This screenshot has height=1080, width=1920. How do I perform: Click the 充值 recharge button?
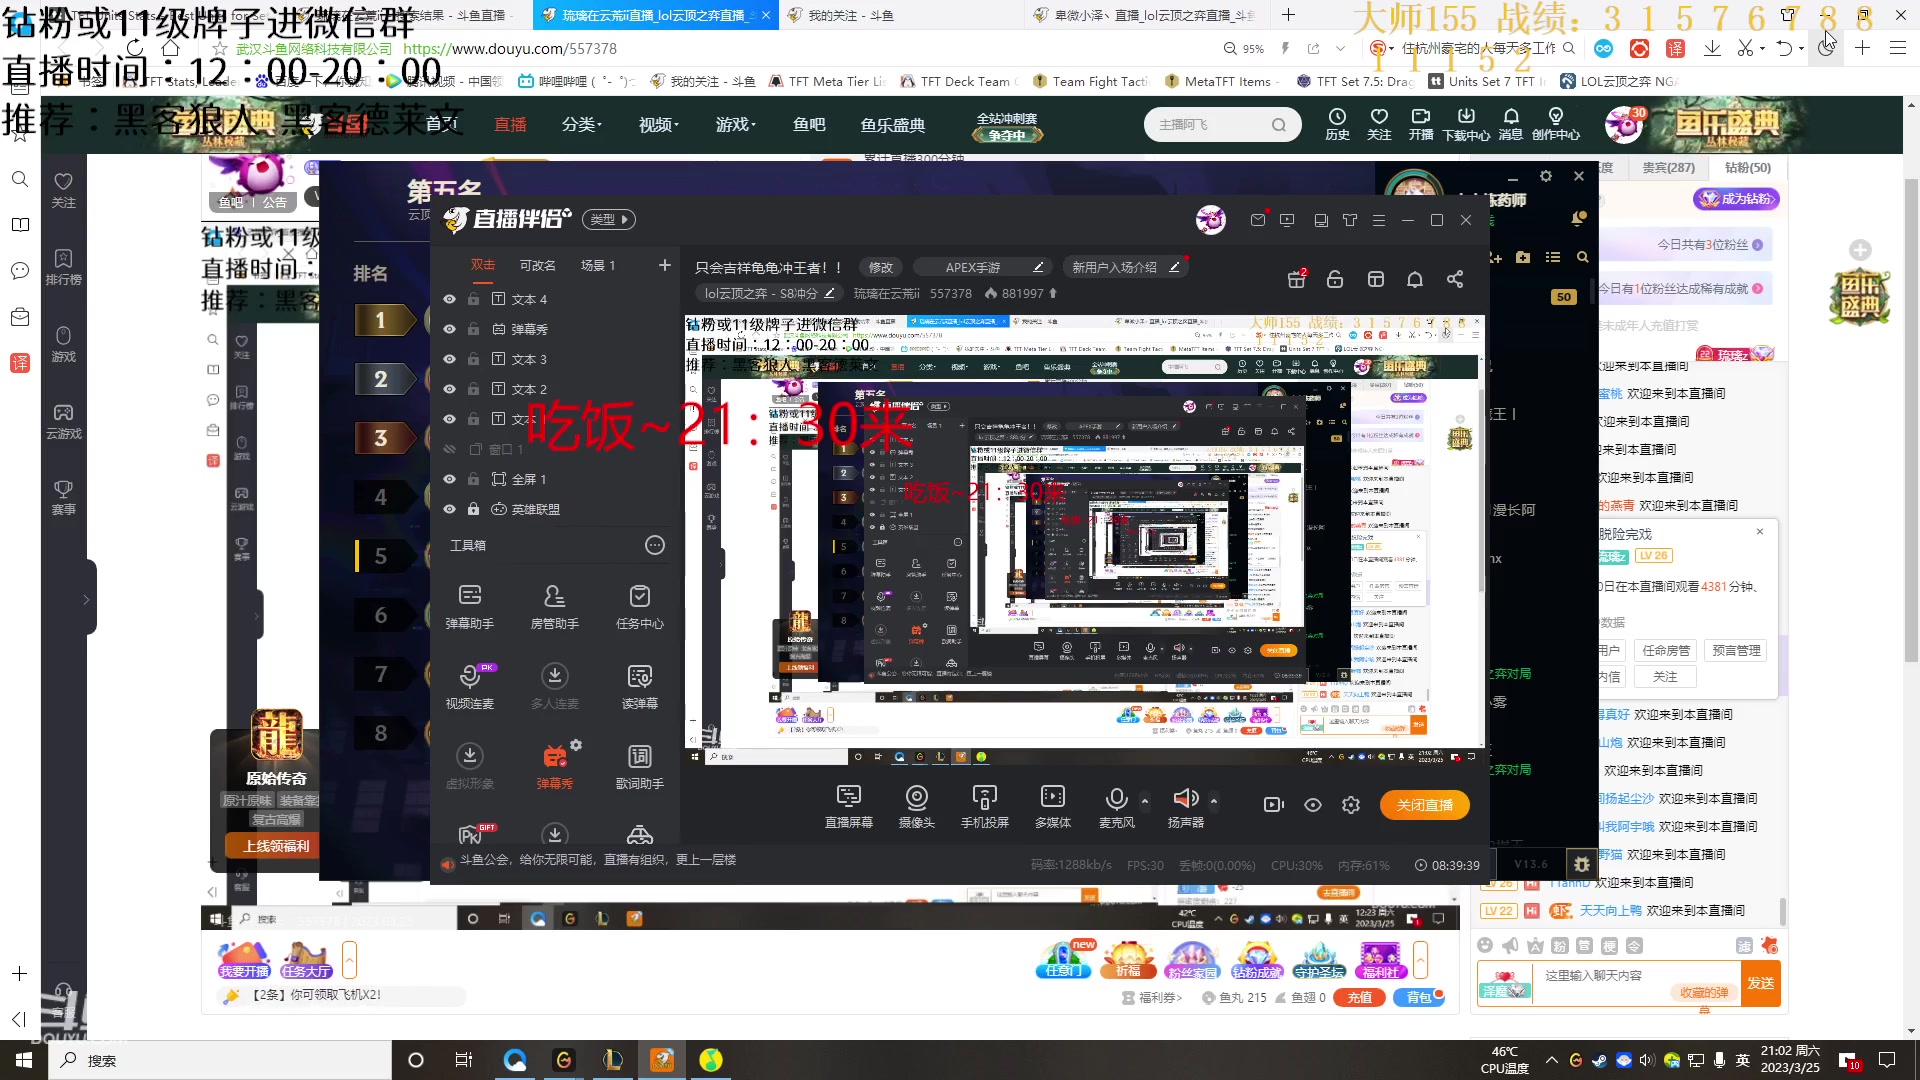1359,997
